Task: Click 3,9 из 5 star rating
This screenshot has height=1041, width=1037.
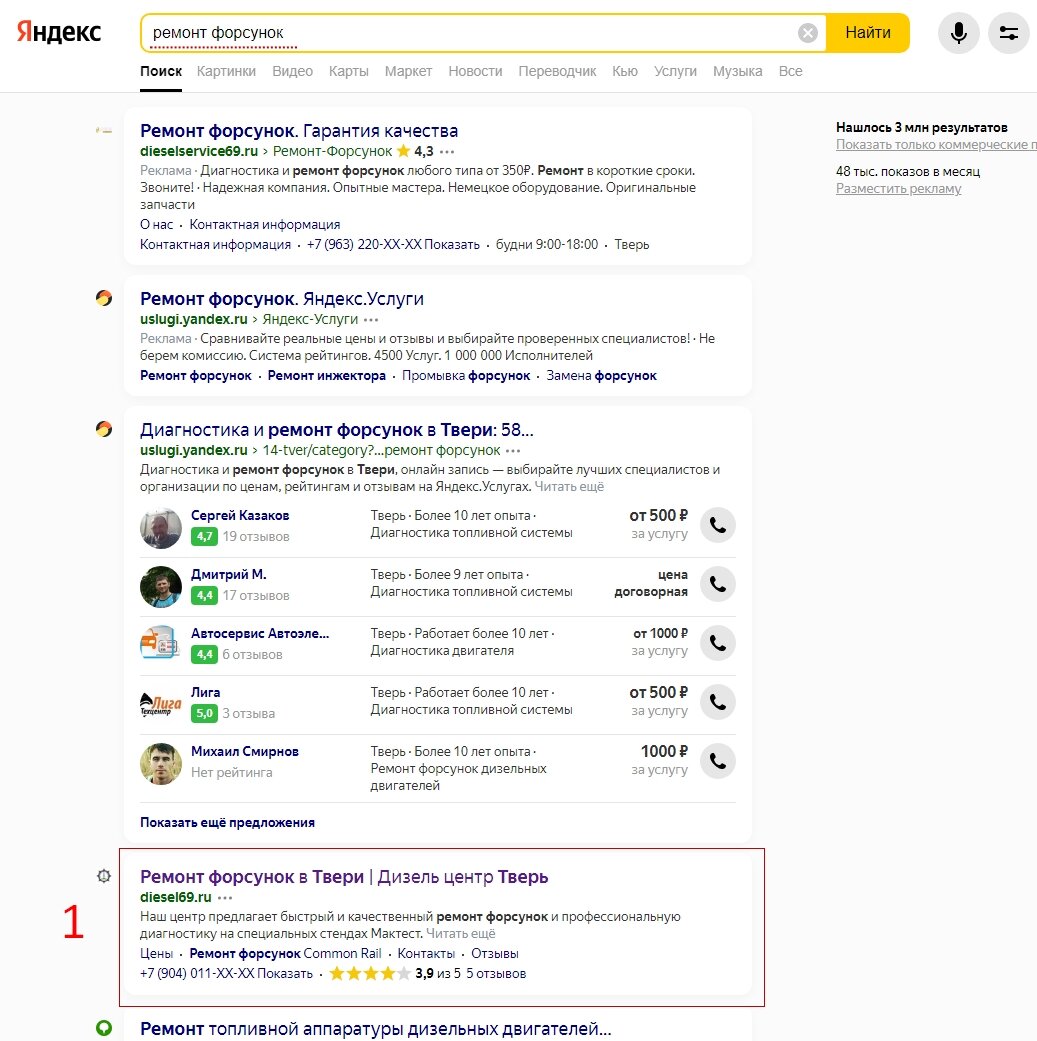Action: (394, 974)
